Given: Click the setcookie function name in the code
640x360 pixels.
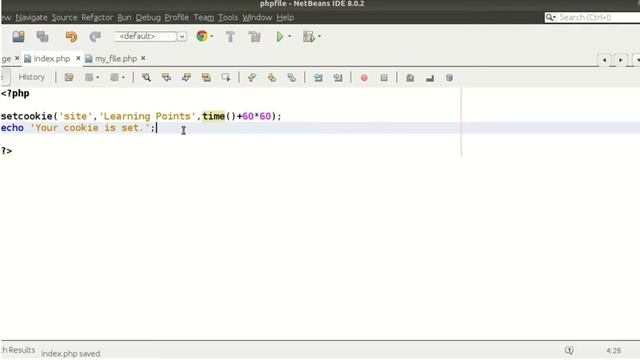Looking at the screenshot, I should point(27,116).
